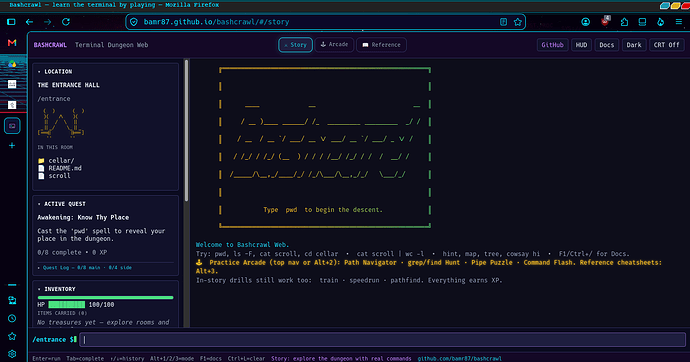The image size is (690, 362).
Task: Toggle reader view icon in address bar
Action: click(503, 22)
